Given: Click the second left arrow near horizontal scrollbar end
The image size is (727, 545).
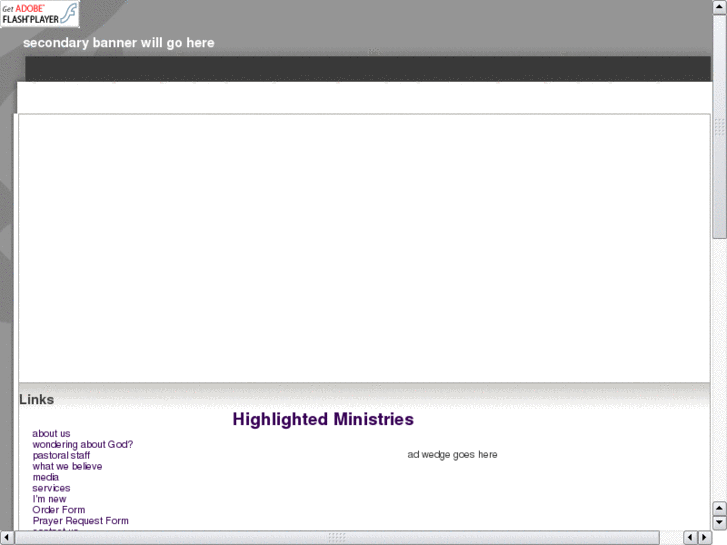Looking at the screenshot, I should [690, 538].
